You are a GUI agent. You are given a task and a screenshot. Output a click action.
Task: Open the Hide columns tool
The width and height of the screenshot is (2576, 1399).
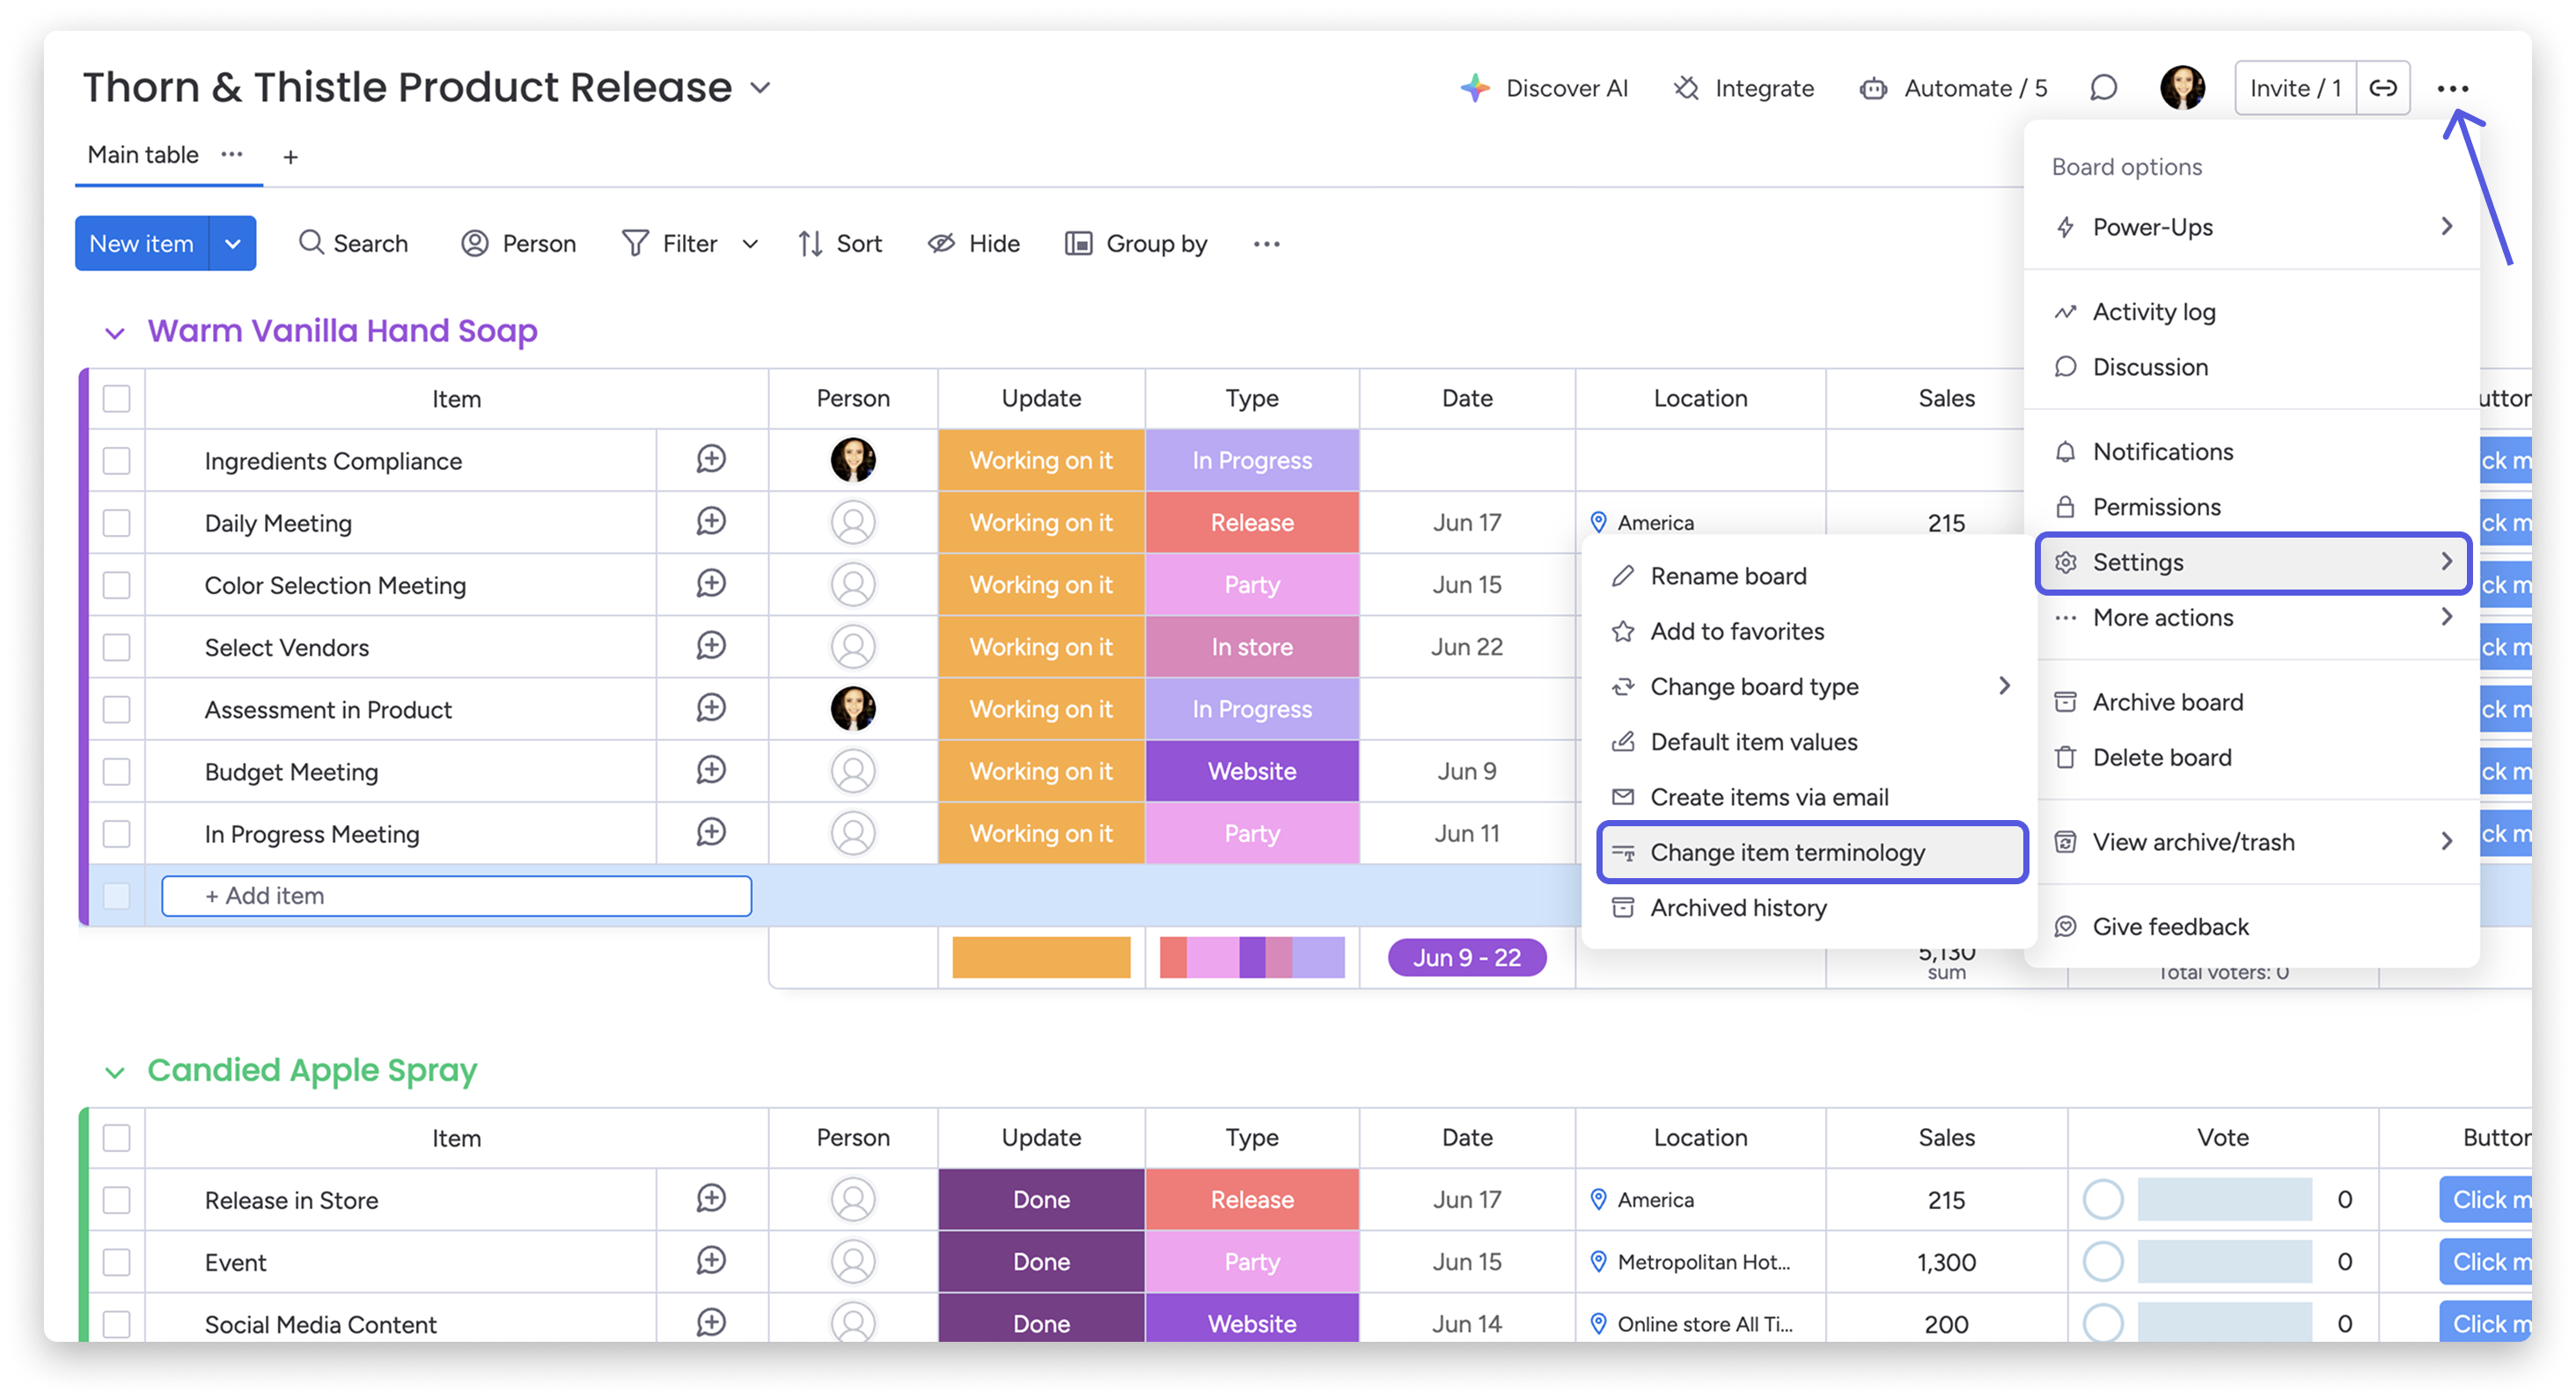point(974,243)
